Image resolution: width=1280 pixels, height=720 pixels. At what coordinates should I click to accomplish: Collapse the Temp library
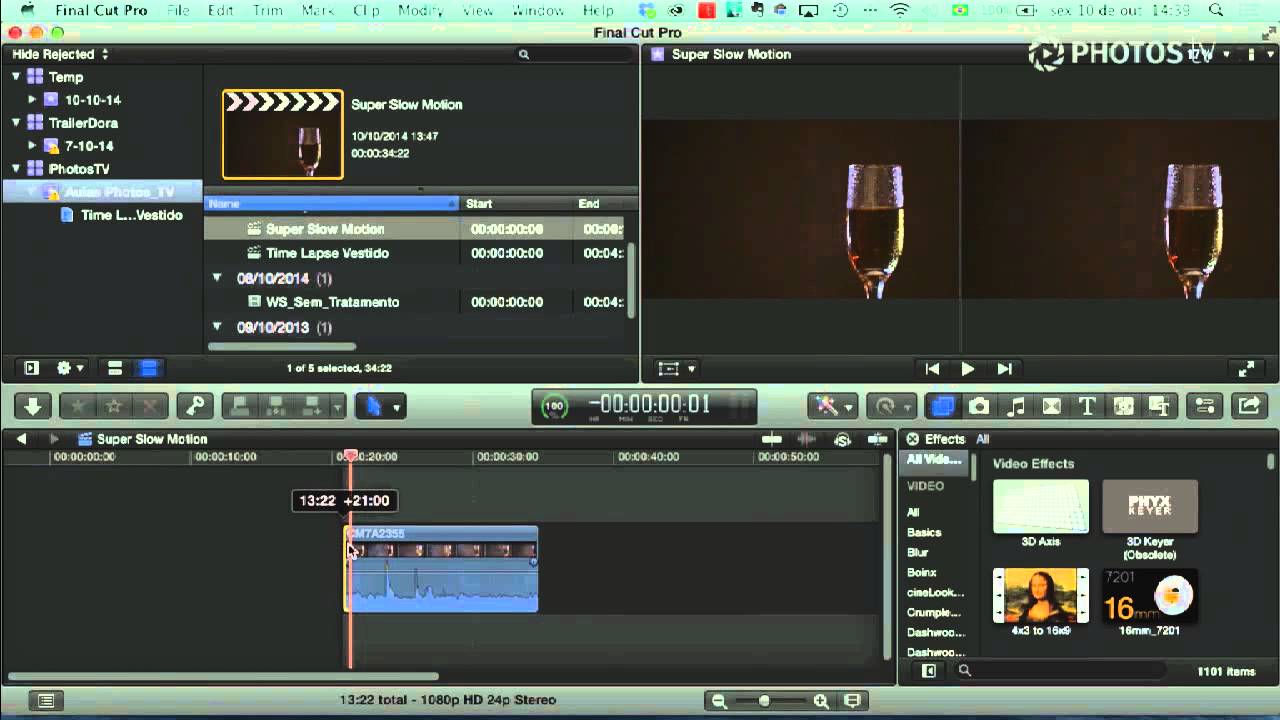tap(16, 77)
